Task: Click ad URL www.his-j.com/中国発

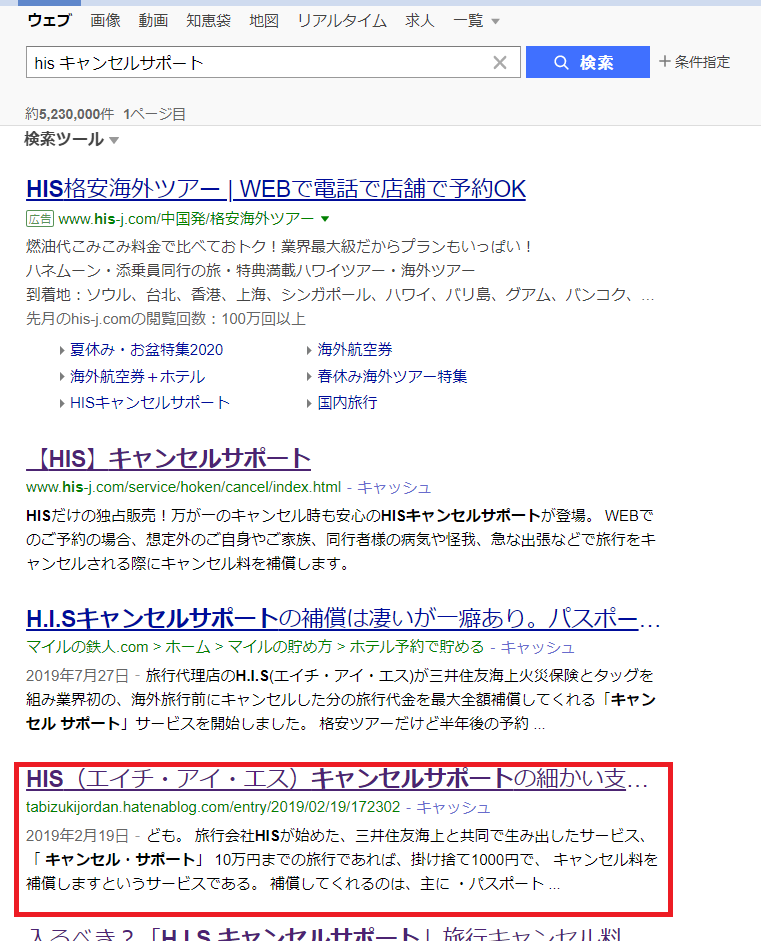Action: 186,219
